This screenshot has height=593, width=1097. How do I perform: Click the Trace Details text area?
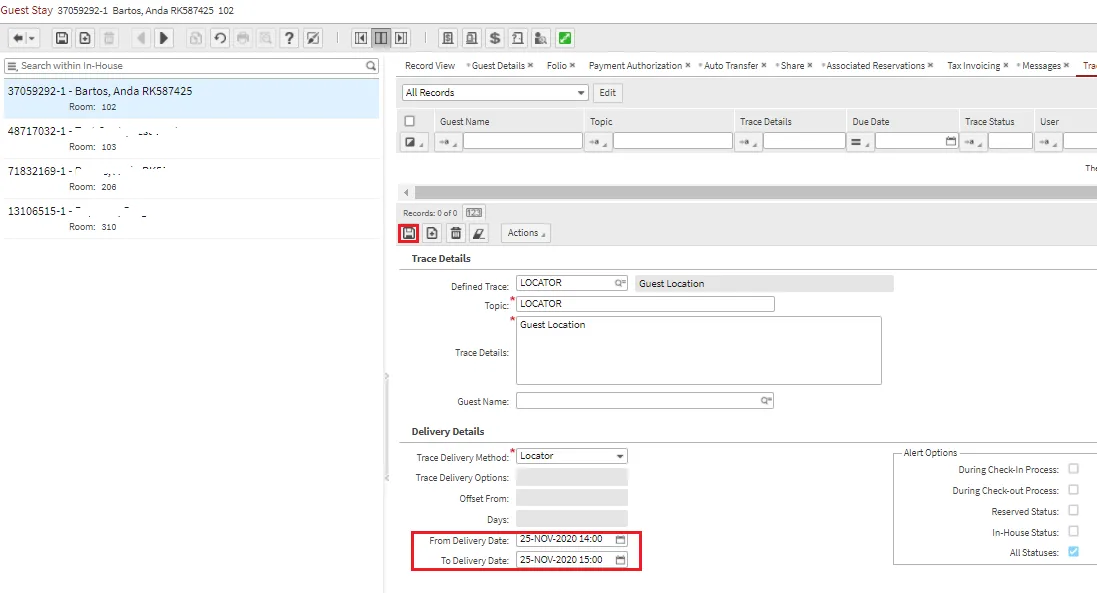pos(699,350)
